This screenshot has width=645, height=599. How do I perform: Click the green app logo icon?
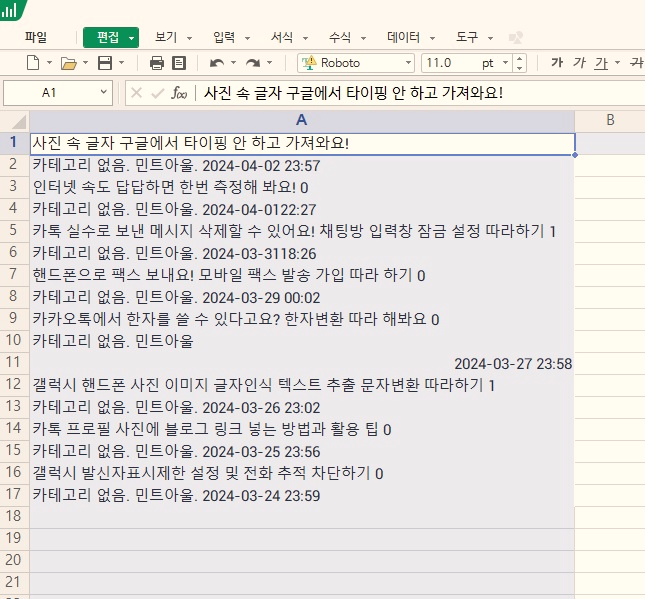(x=11, y=9)
